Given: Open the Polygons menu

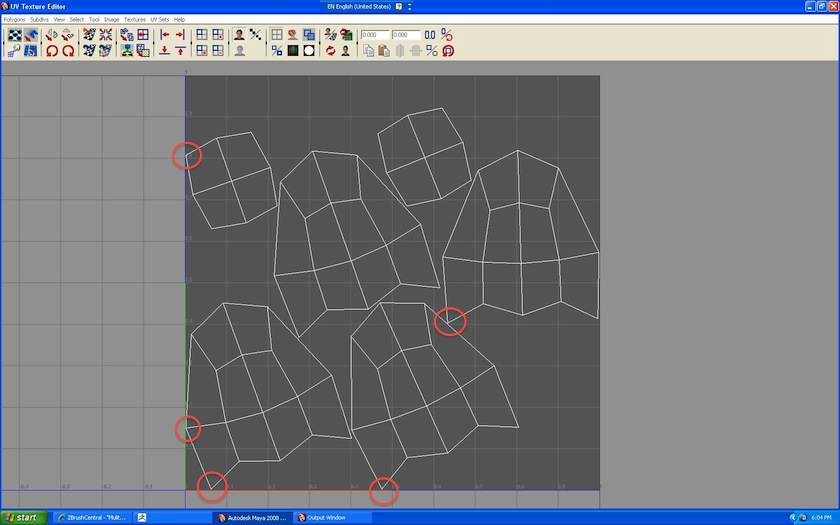Looking at the screenshot, I should [x=14, y=19].
